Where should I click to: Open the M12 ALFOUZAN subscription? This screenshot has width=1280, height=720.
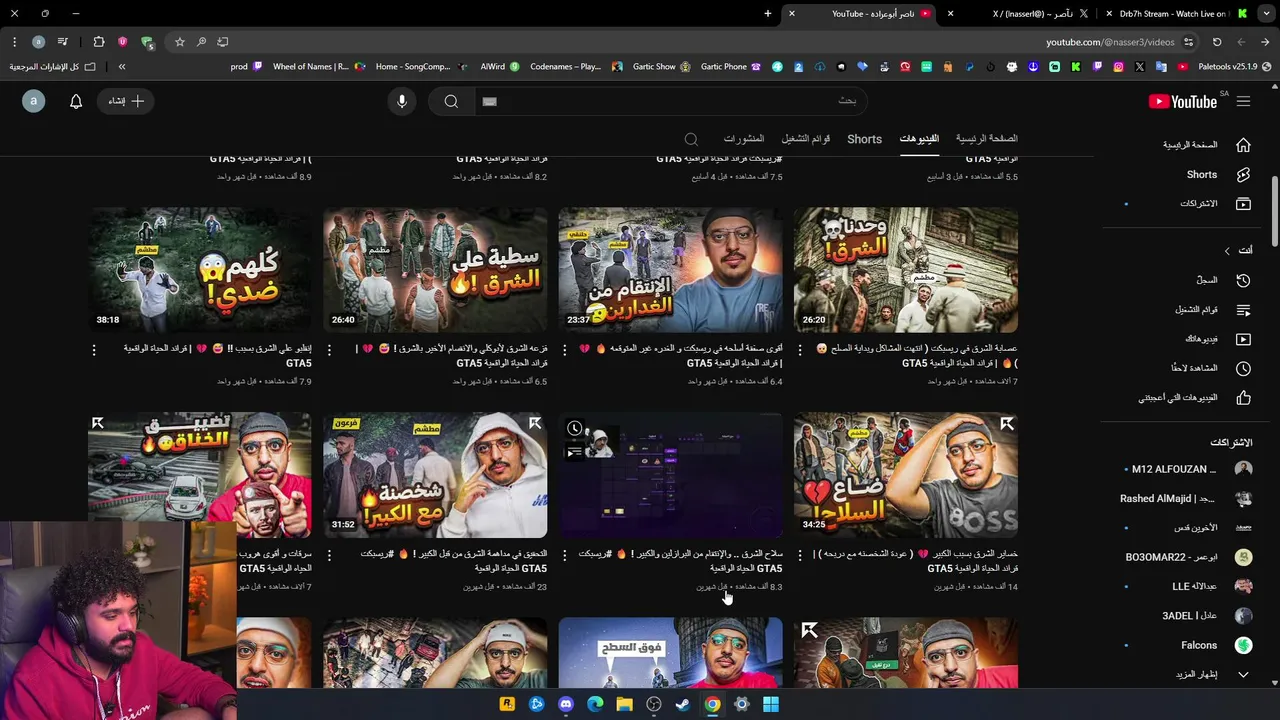tap(1187, 469)
